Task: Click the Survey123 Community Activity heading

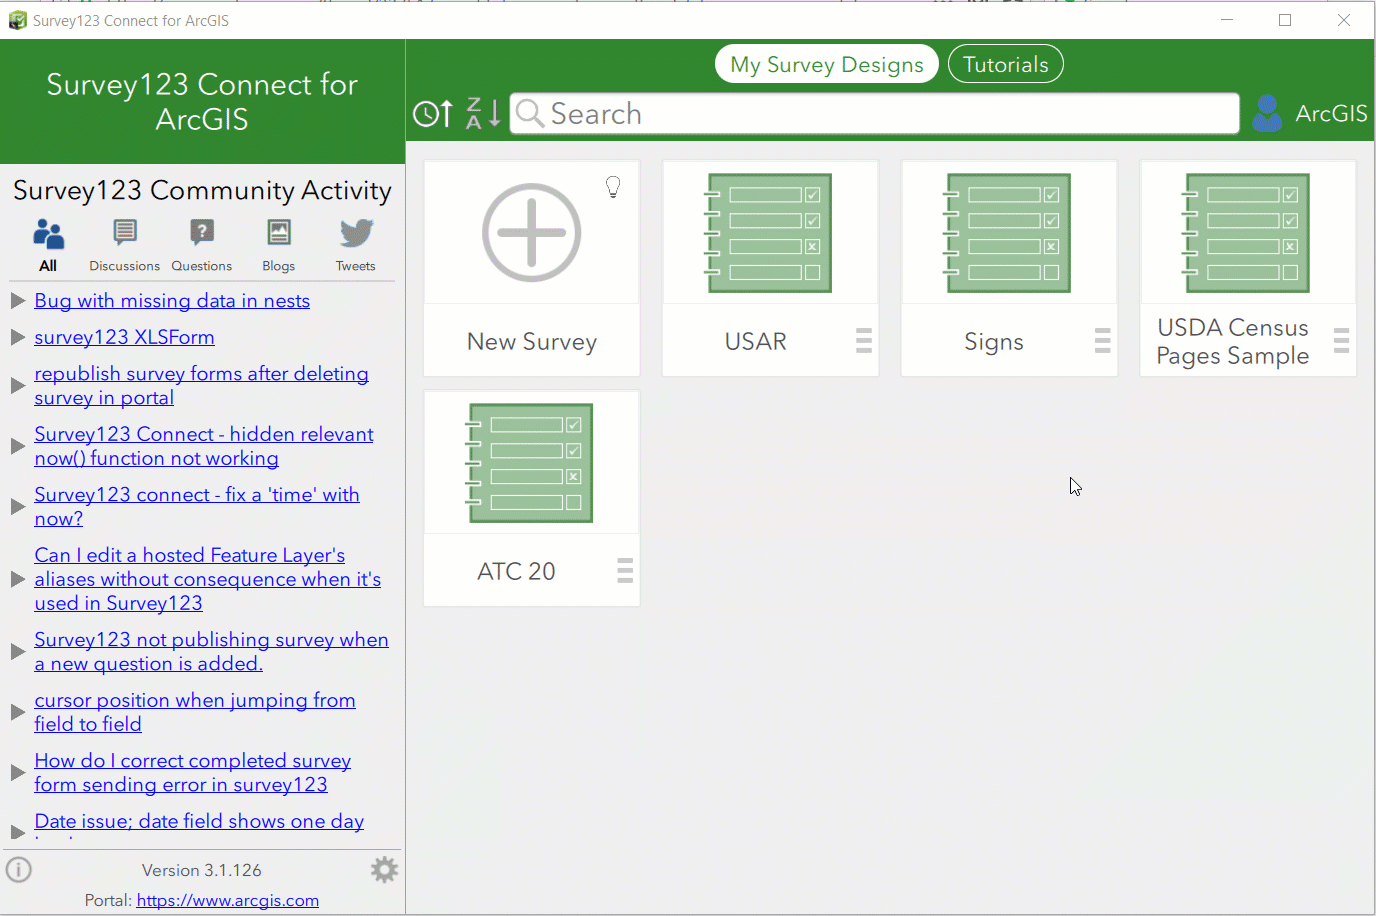Action: click(x=202, y=190)
